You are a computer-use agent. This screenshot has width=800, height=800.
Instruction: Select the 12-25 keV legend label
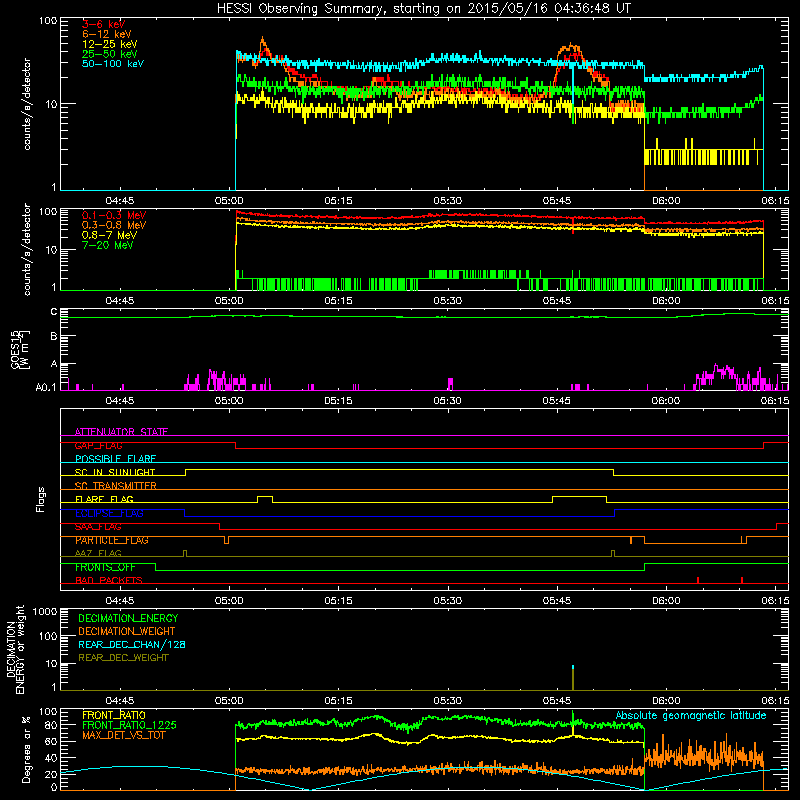[x=110, y=44]
